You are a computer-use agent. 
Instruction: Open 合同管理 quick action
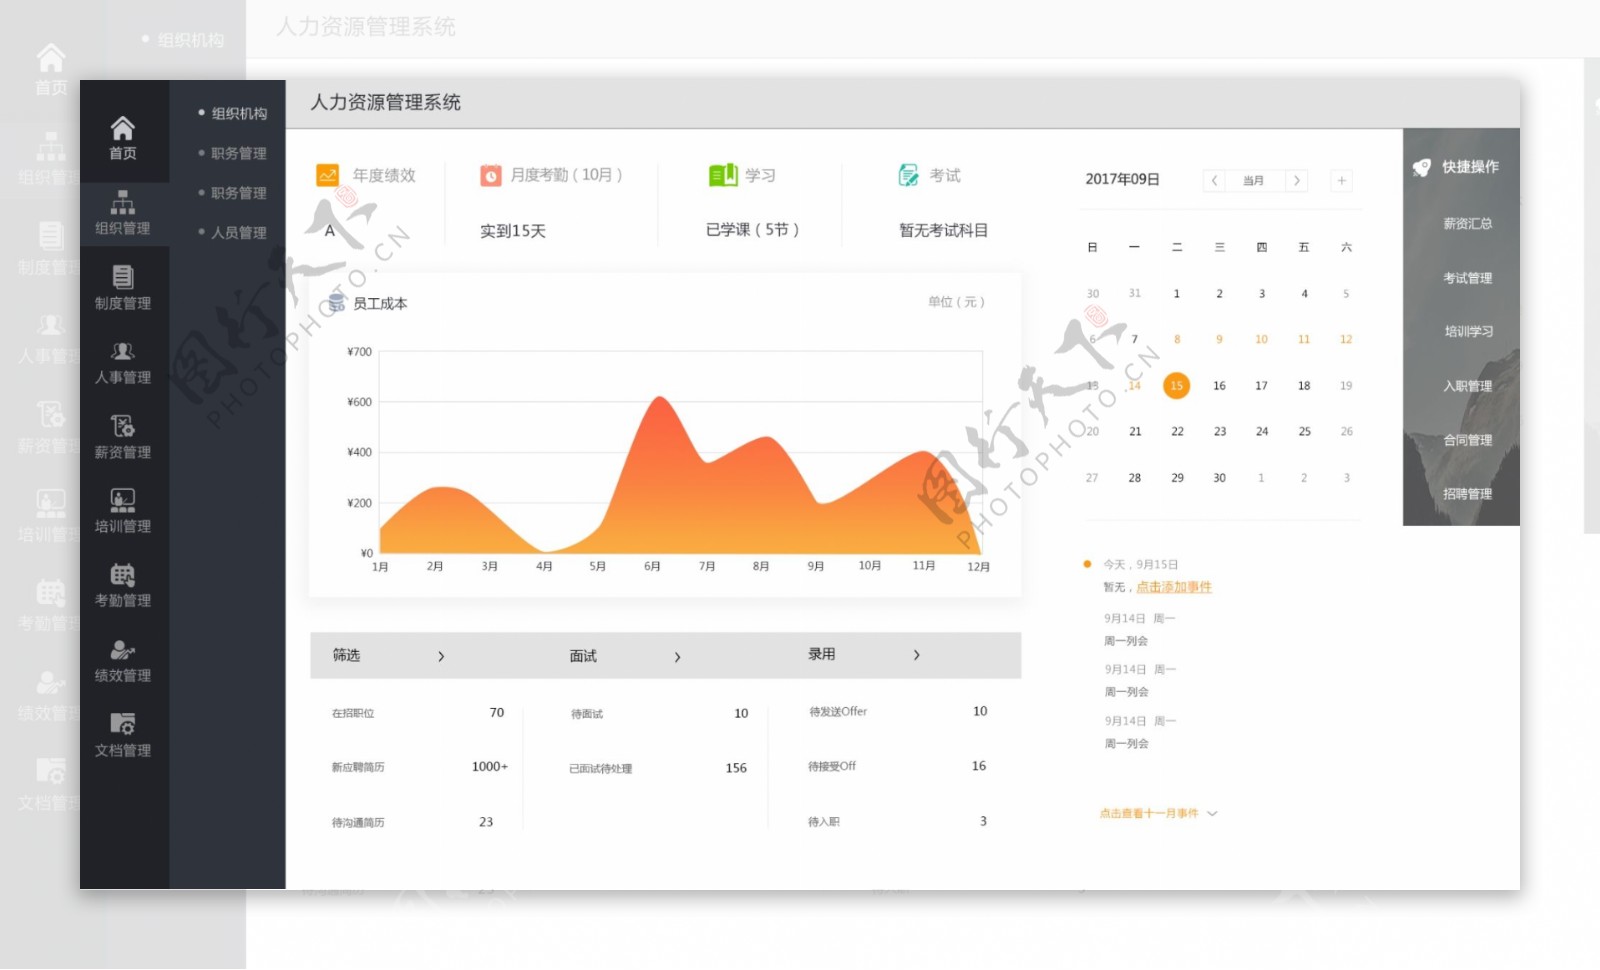1467,440
